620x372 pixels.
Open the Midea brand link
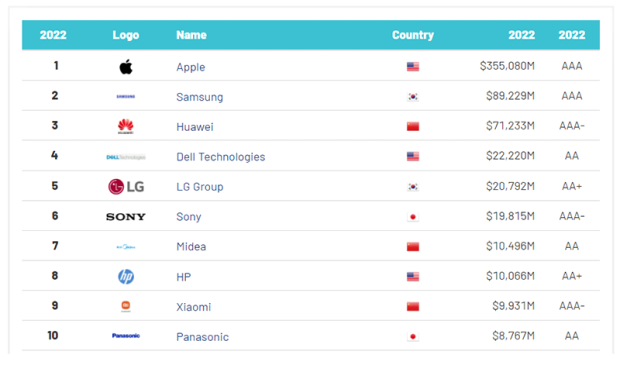tap(191, 247)
